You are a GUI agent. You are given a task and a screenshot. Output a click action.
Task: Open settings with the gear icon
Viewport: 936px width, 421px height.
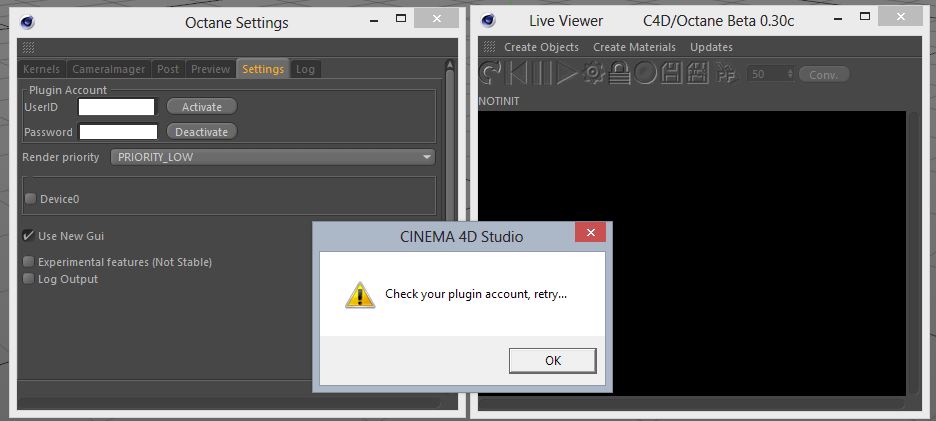tap(593, 73)
